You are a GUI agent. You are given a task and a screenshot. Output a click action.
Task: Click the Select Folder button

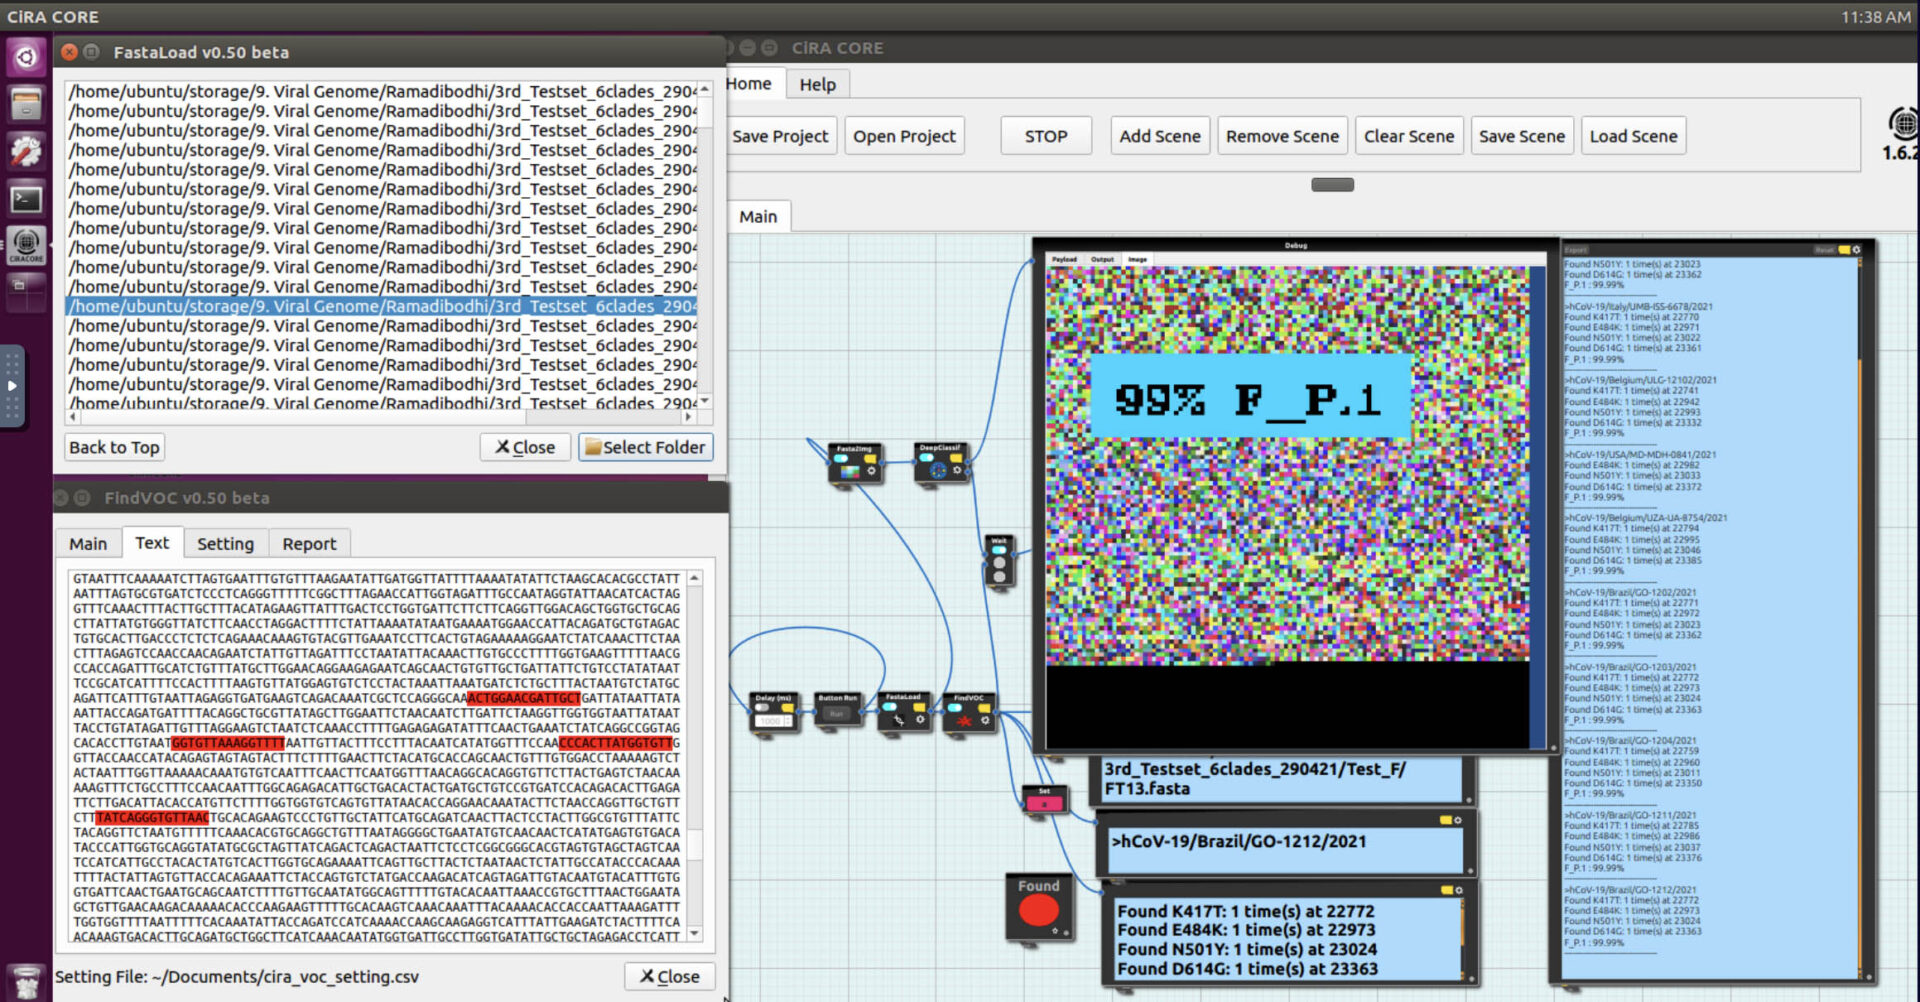pyautogui.click(x=645, y=447)
